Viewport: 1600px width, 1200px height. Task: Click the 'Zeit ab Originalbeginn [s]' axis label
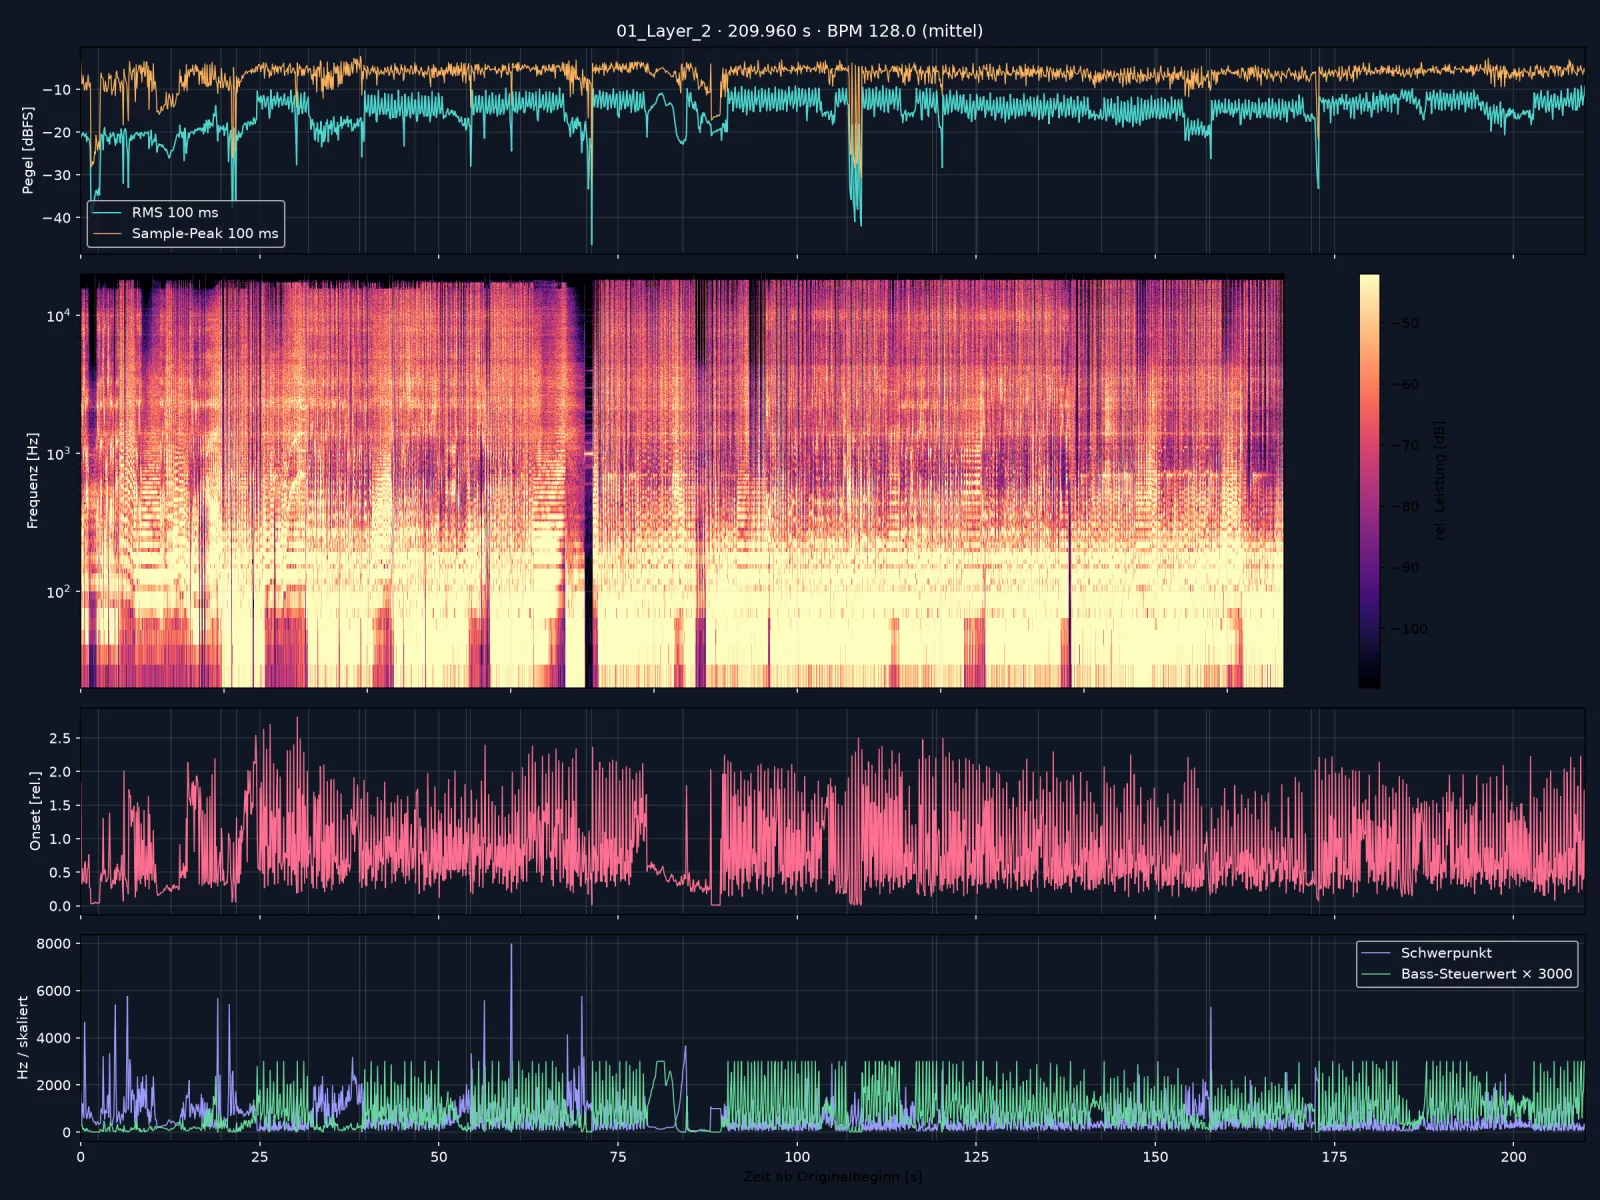pos(832,1176)
